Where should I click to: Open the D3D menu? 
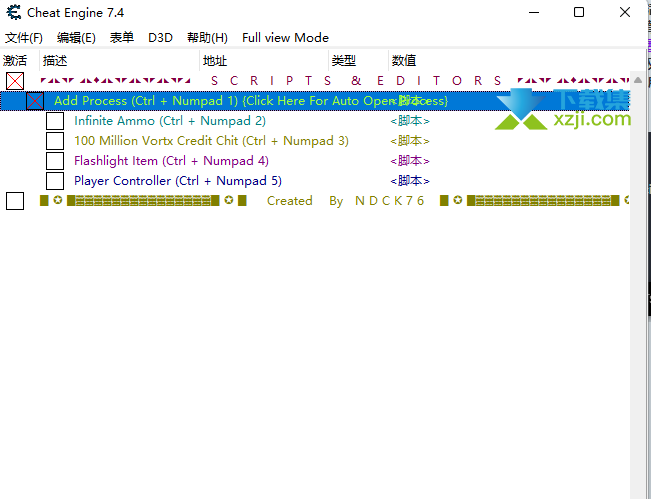pos(160,38)
